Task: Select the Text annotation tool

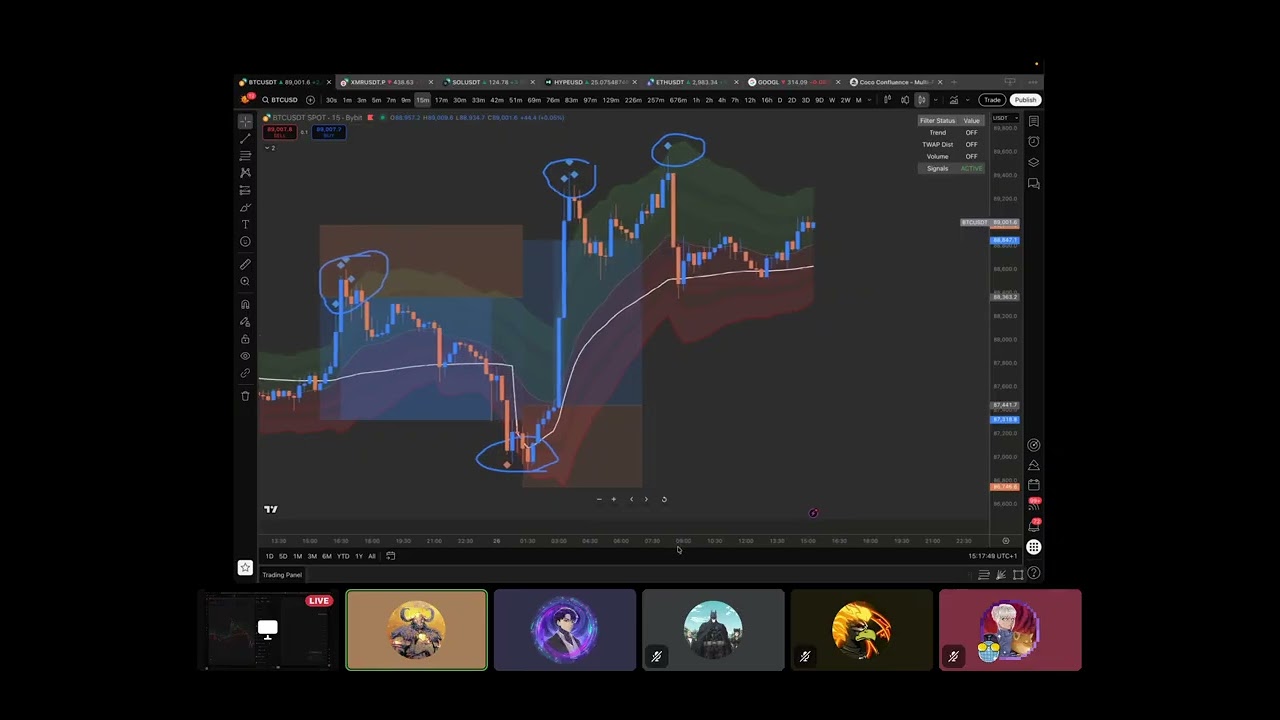Action: coord(245,224)
